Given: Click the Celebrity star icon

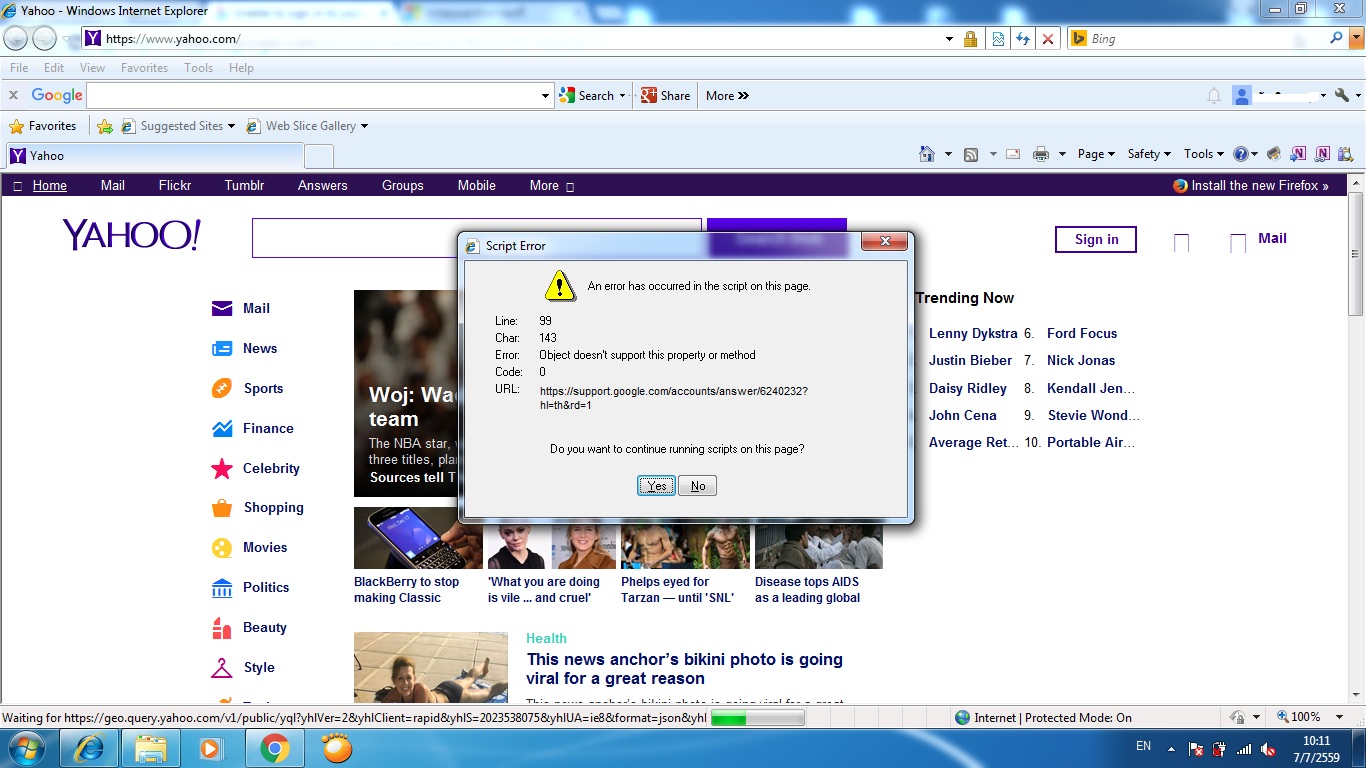Looking at the screenshot, I should 222,468.
